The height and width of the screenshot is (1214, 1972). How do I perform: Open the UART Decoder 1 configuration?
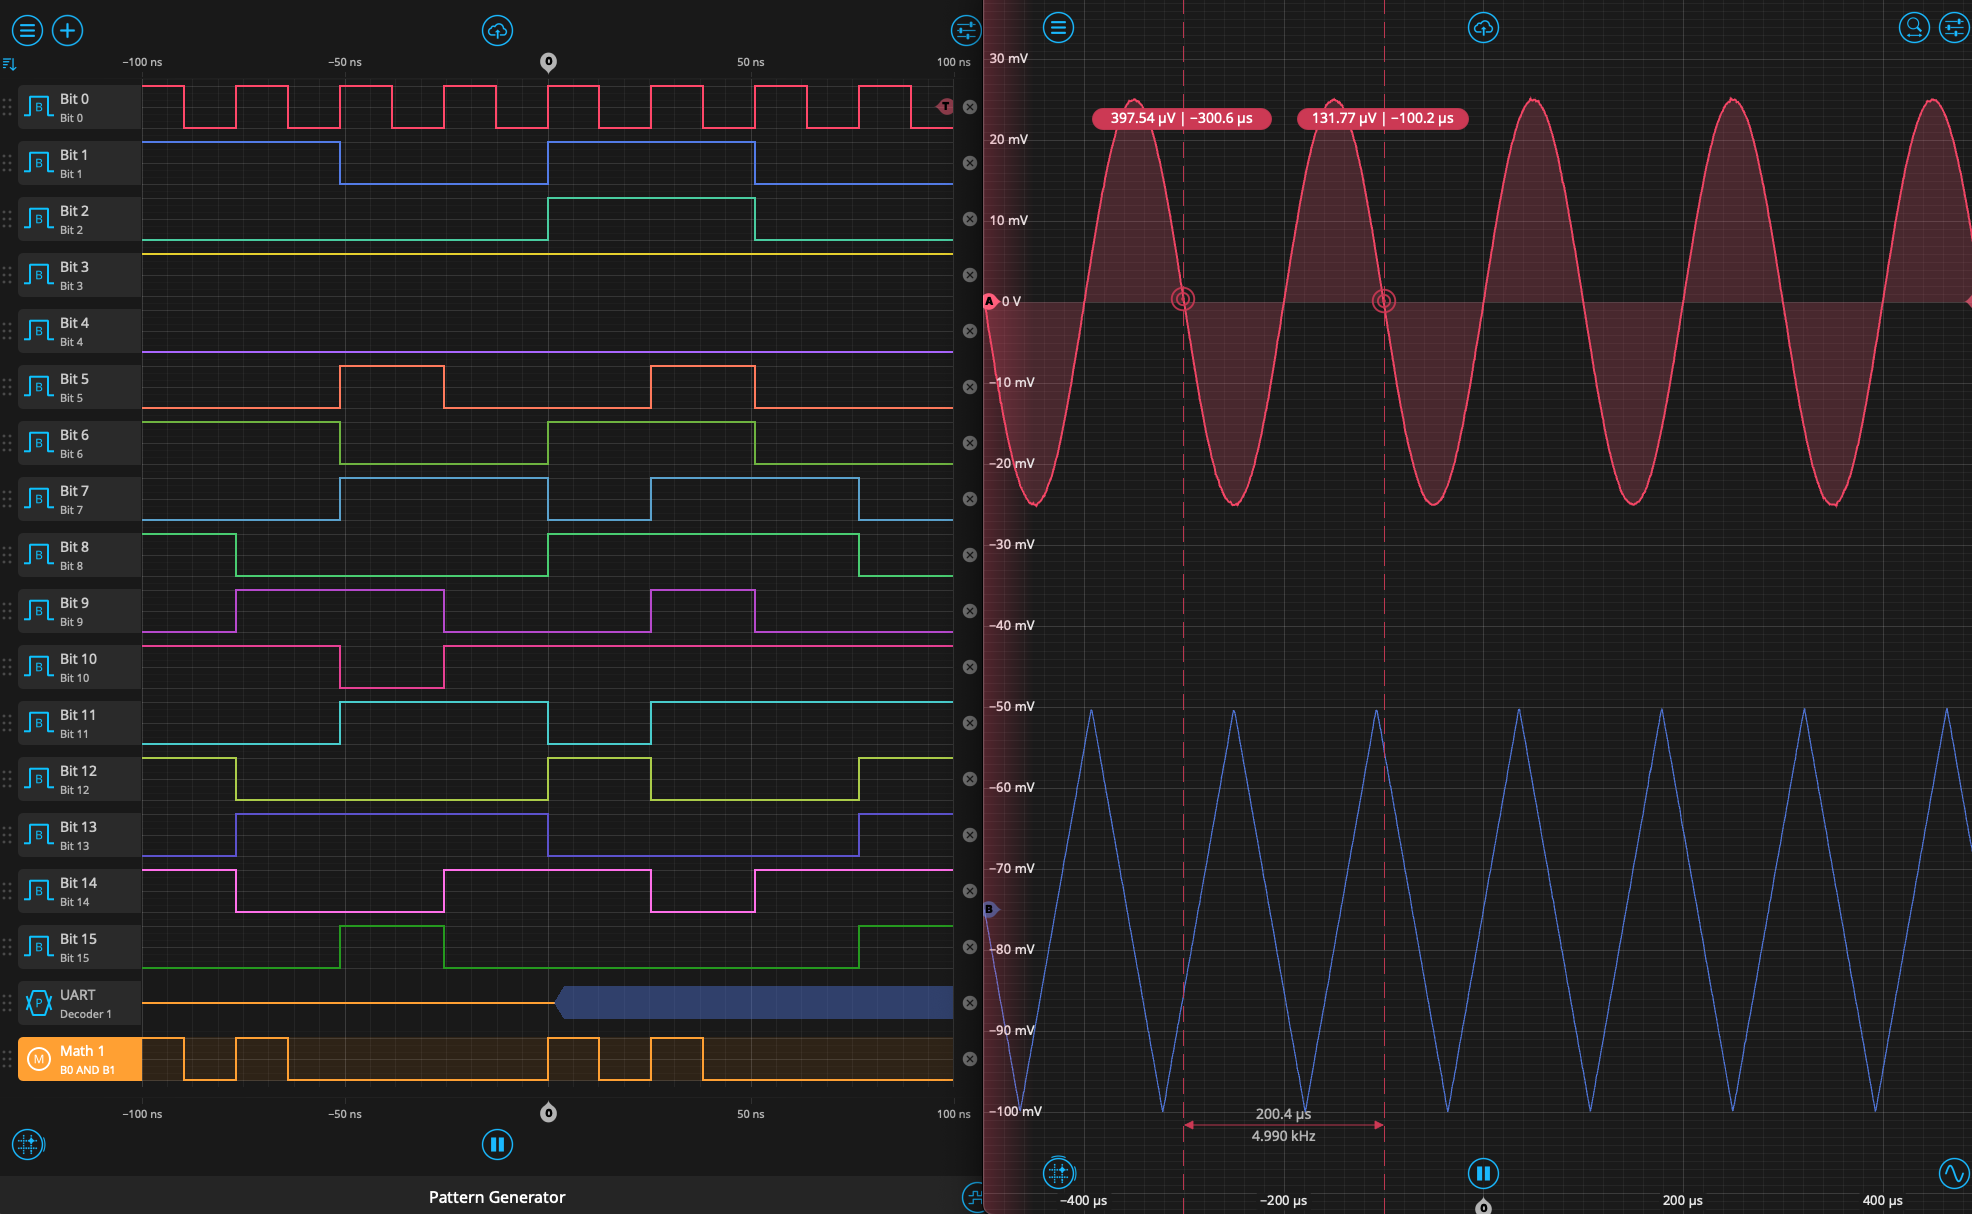coord(79,1002)
